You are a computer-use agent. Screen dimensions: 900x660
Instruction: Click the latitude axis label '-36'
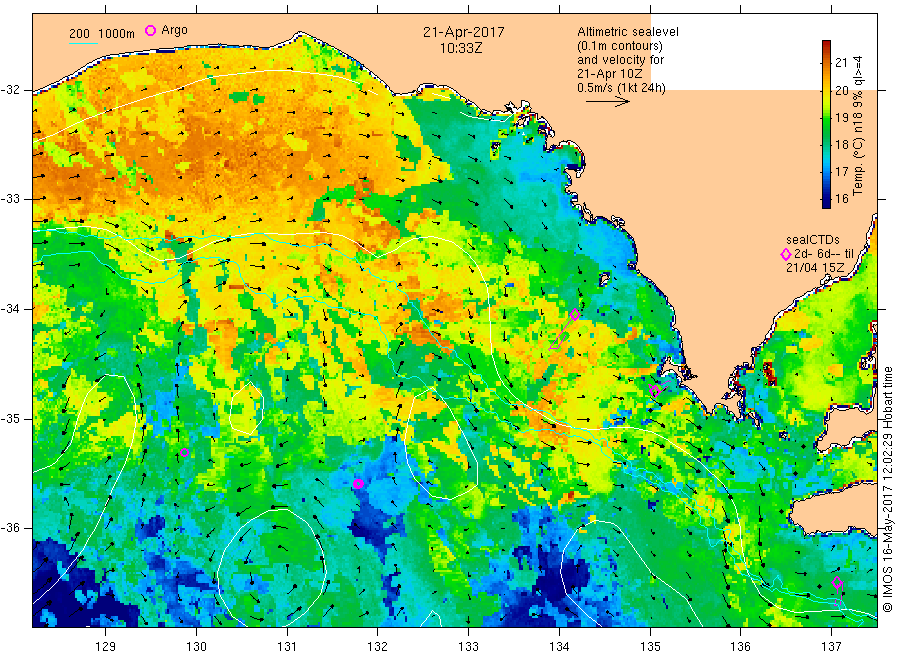click(10, 528)
